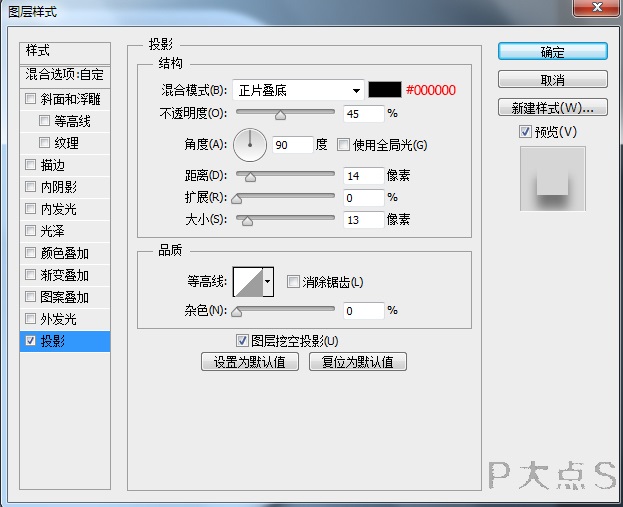Tick the 消除锯齿 checkbox
Viewport: 623px width, 507px height.
click(293, 282)
